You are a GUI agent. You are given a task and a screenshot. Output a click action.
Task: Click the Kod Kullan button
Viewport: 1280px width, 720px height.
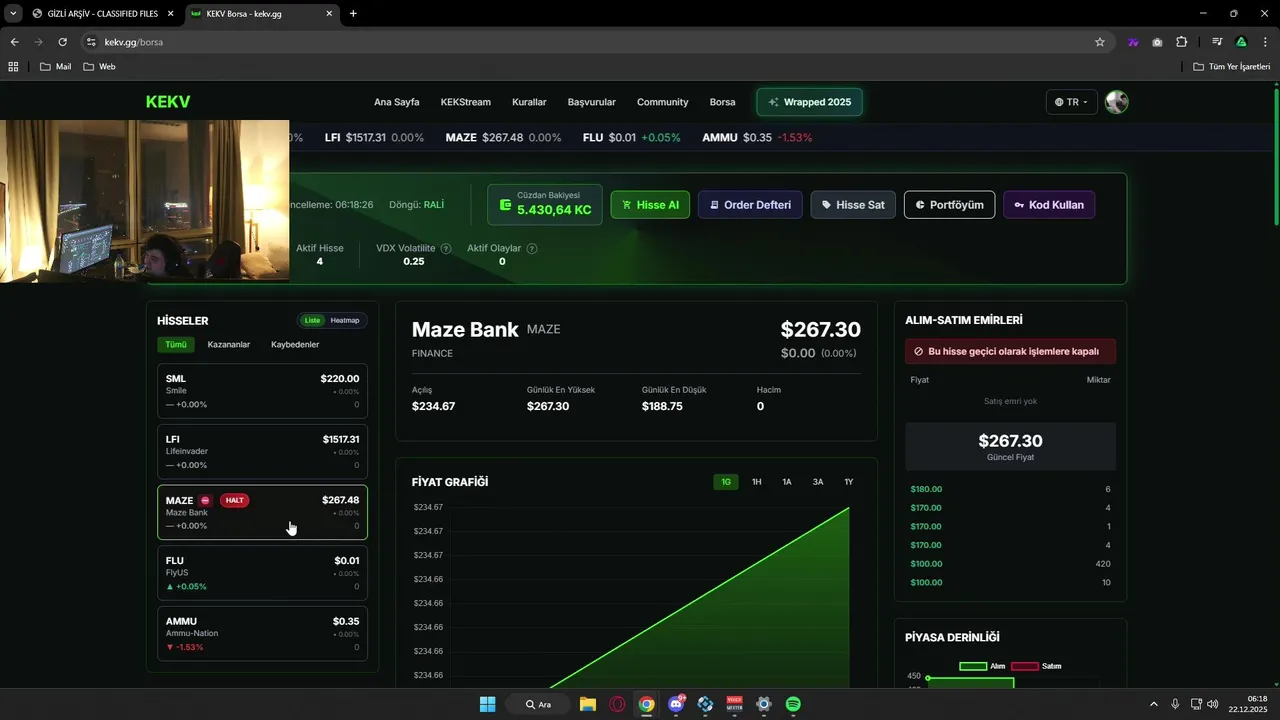pos(1049,205)
